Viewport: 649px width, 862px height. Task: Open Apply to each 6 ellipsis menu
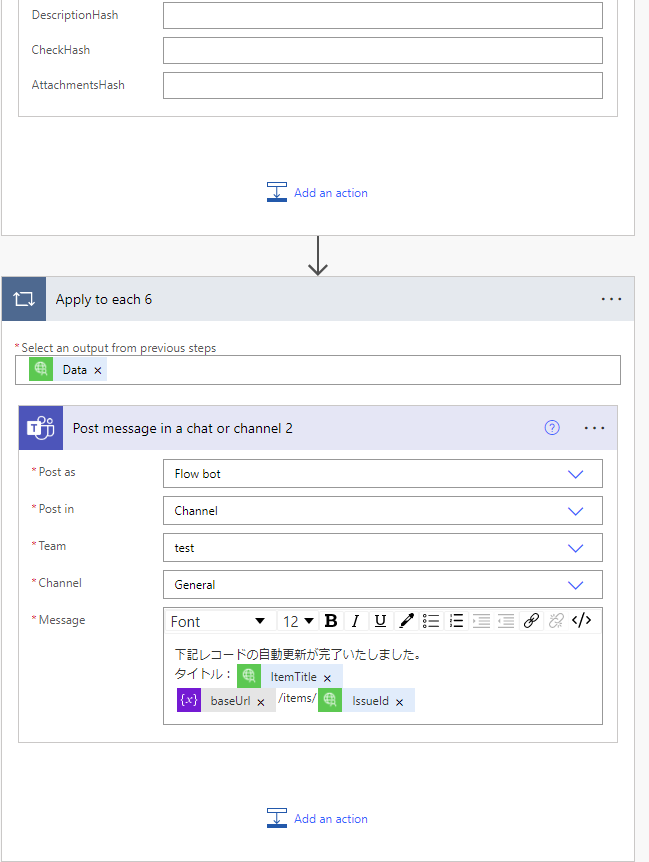(x=611, y=299)
